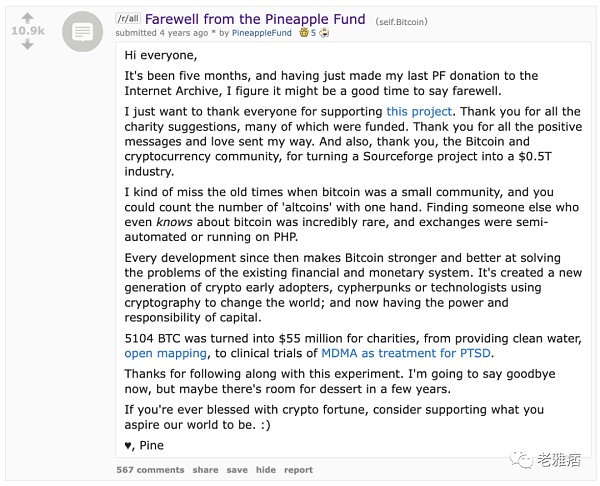Open 'MDMA as treatment for PTSD' link
600x486 pixels.
(x=407, y=353)
